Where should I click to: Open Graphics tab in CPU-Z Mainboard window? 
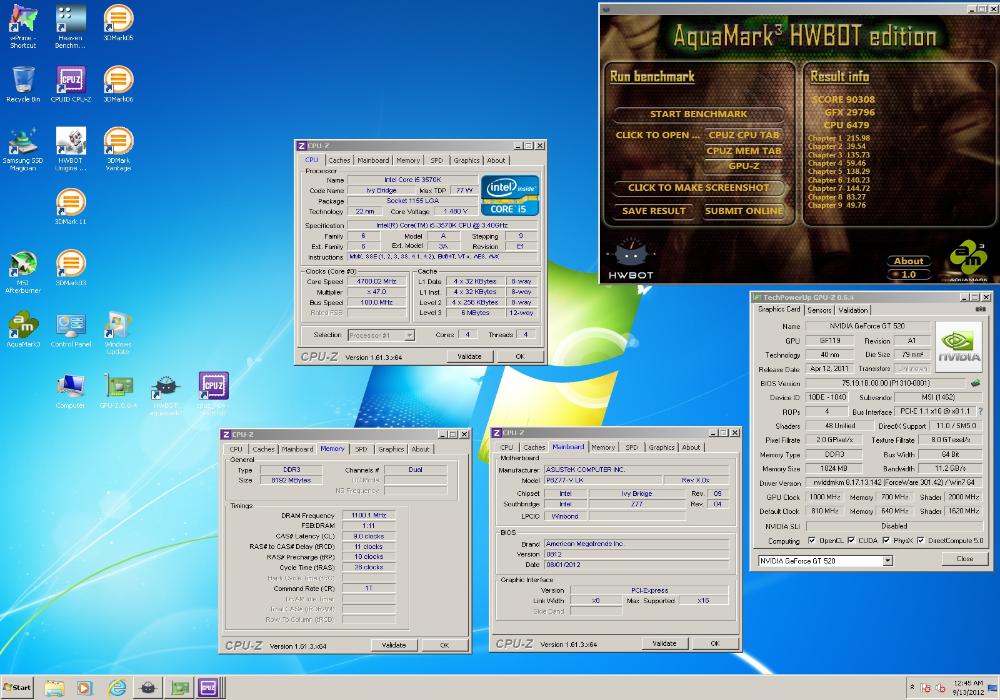(661, 447)
